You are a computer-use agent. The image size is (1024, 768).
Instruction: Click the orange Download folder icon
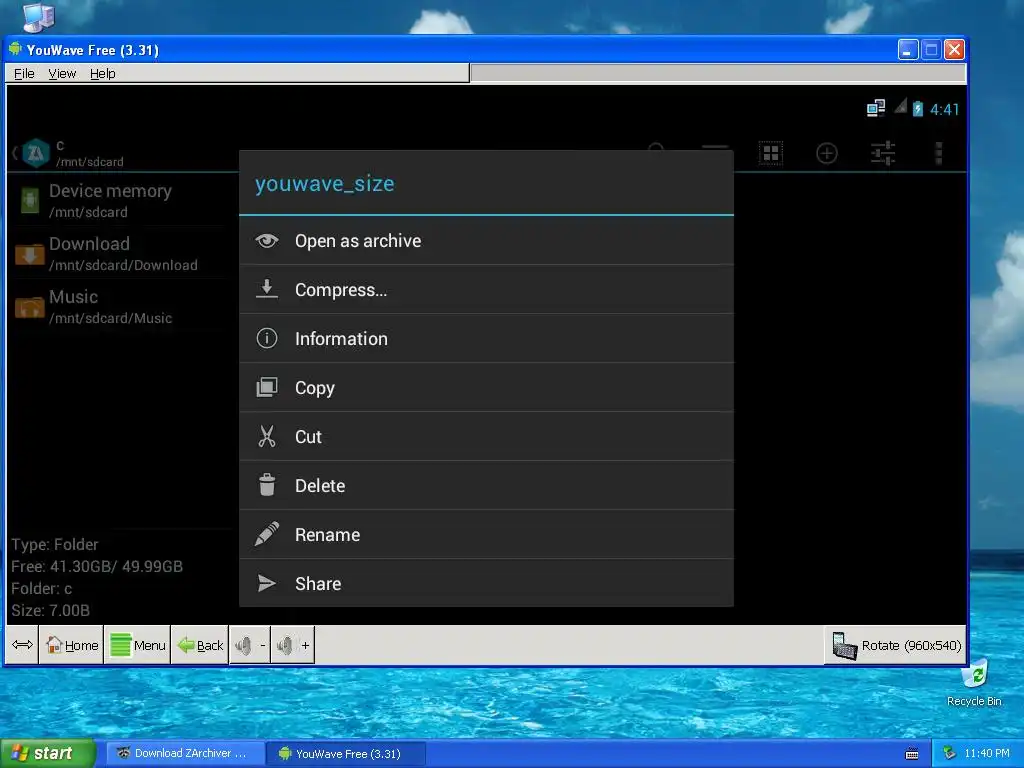pos(29,254)
